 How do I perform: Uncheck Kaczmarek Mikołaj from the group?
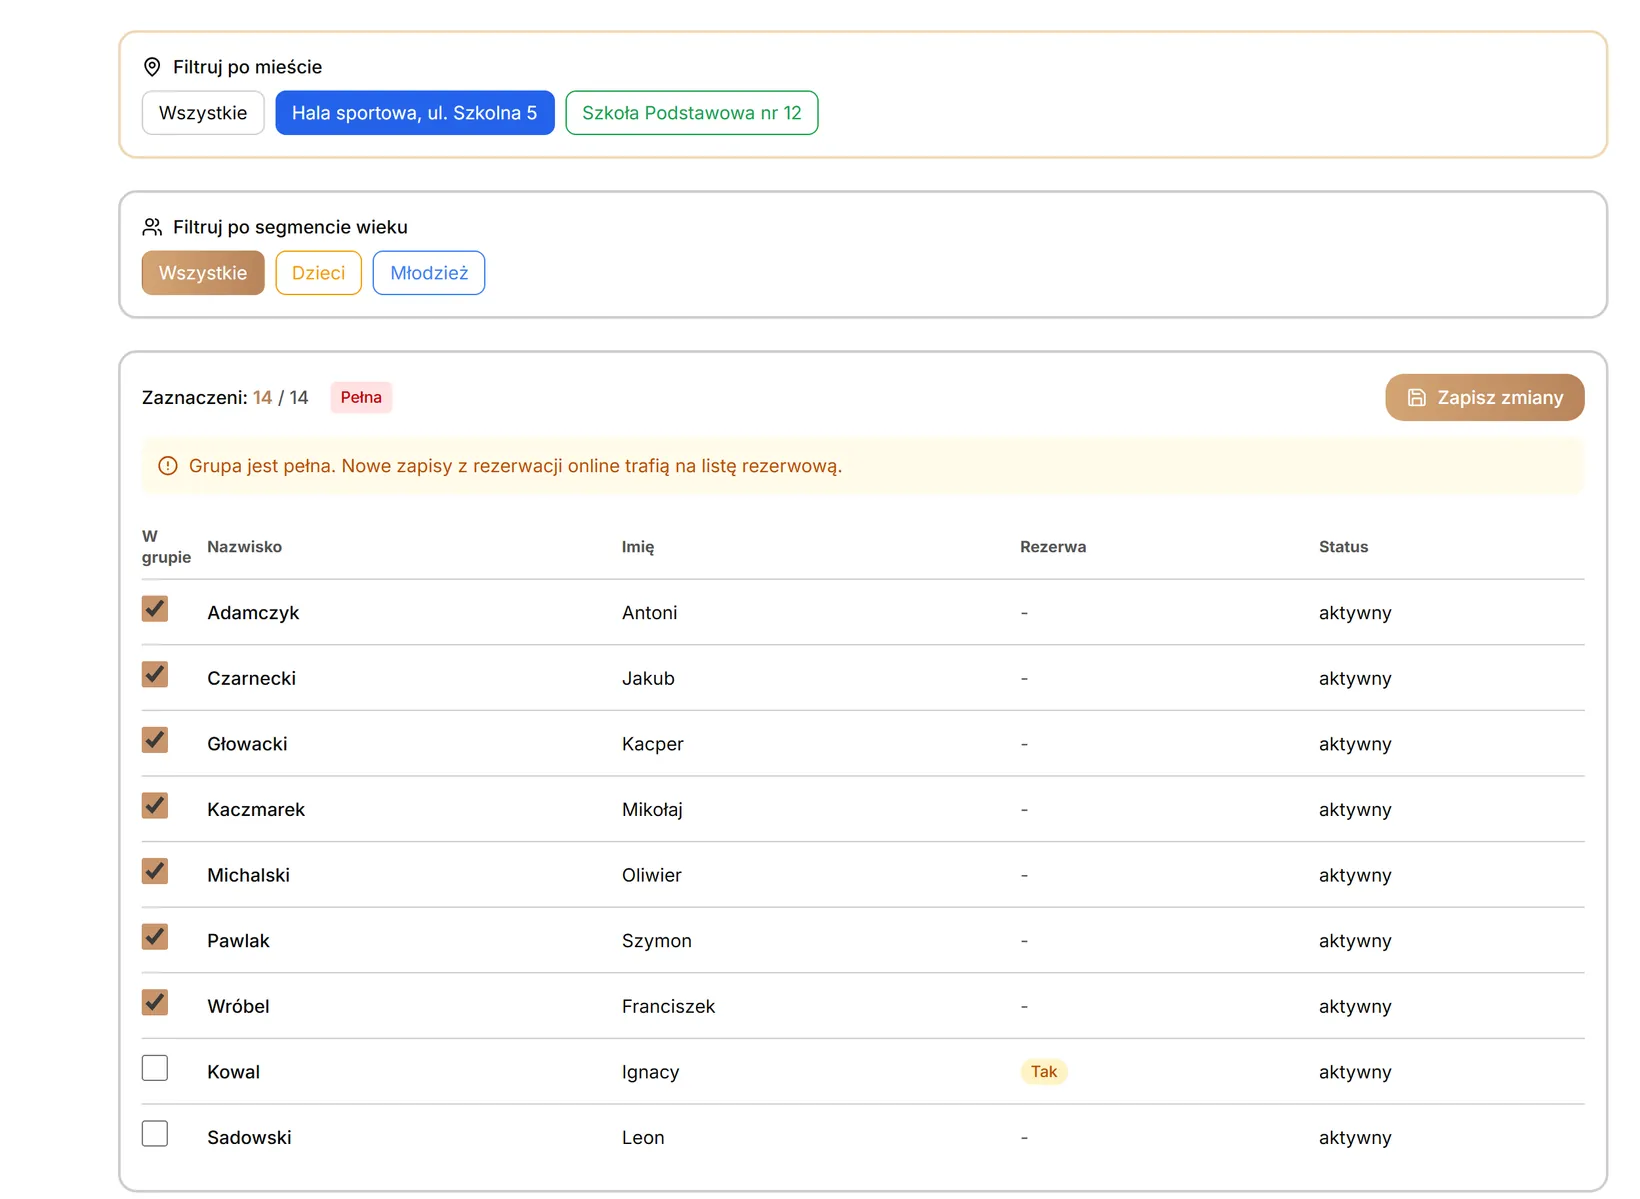pos(155,806)
